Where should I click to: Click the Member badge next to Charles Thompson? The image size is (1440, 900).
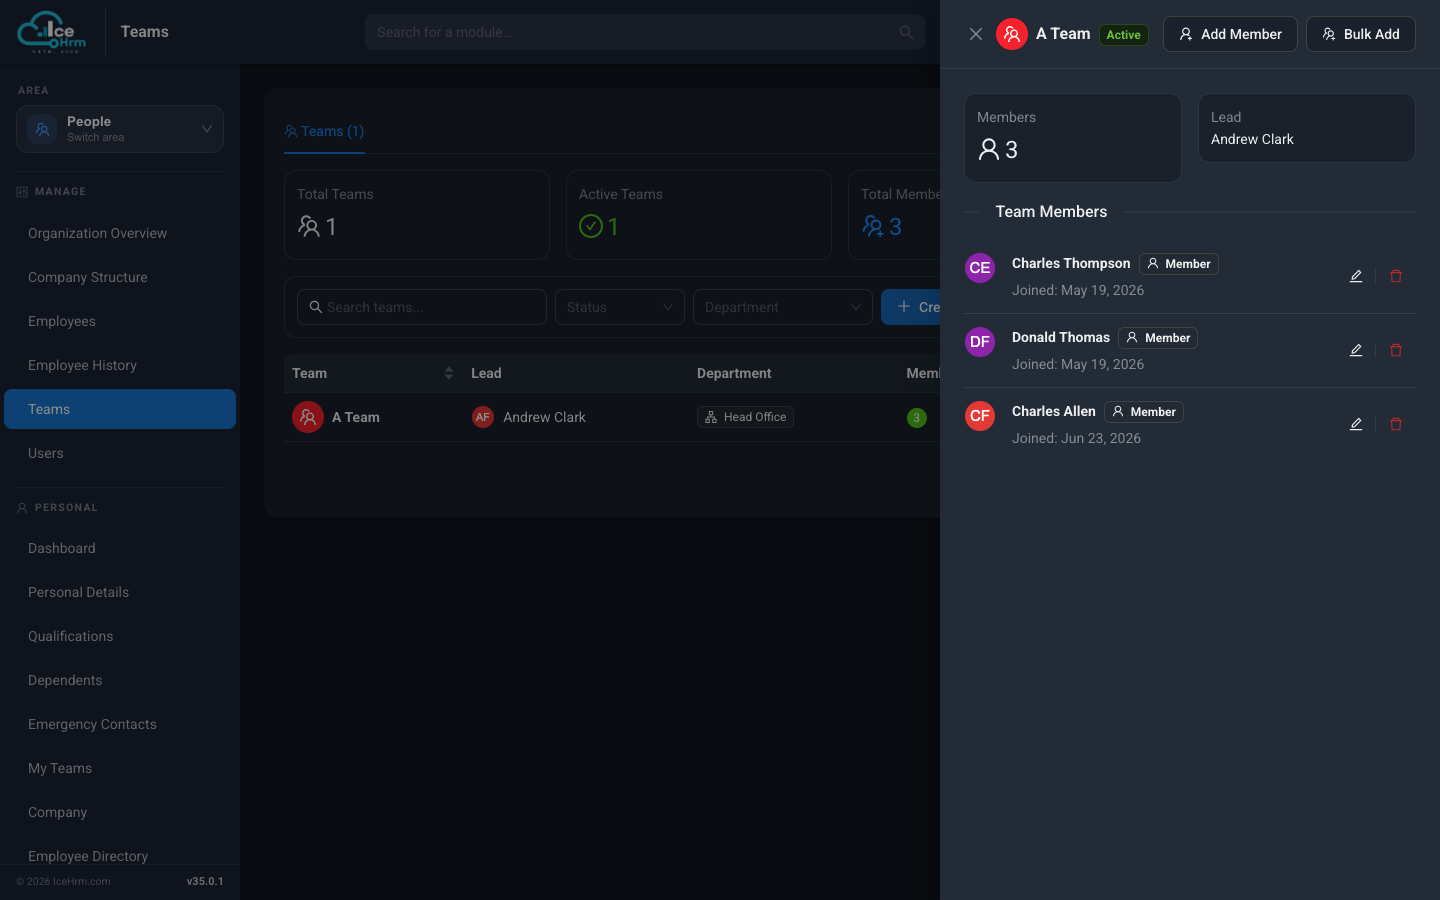1179,264
